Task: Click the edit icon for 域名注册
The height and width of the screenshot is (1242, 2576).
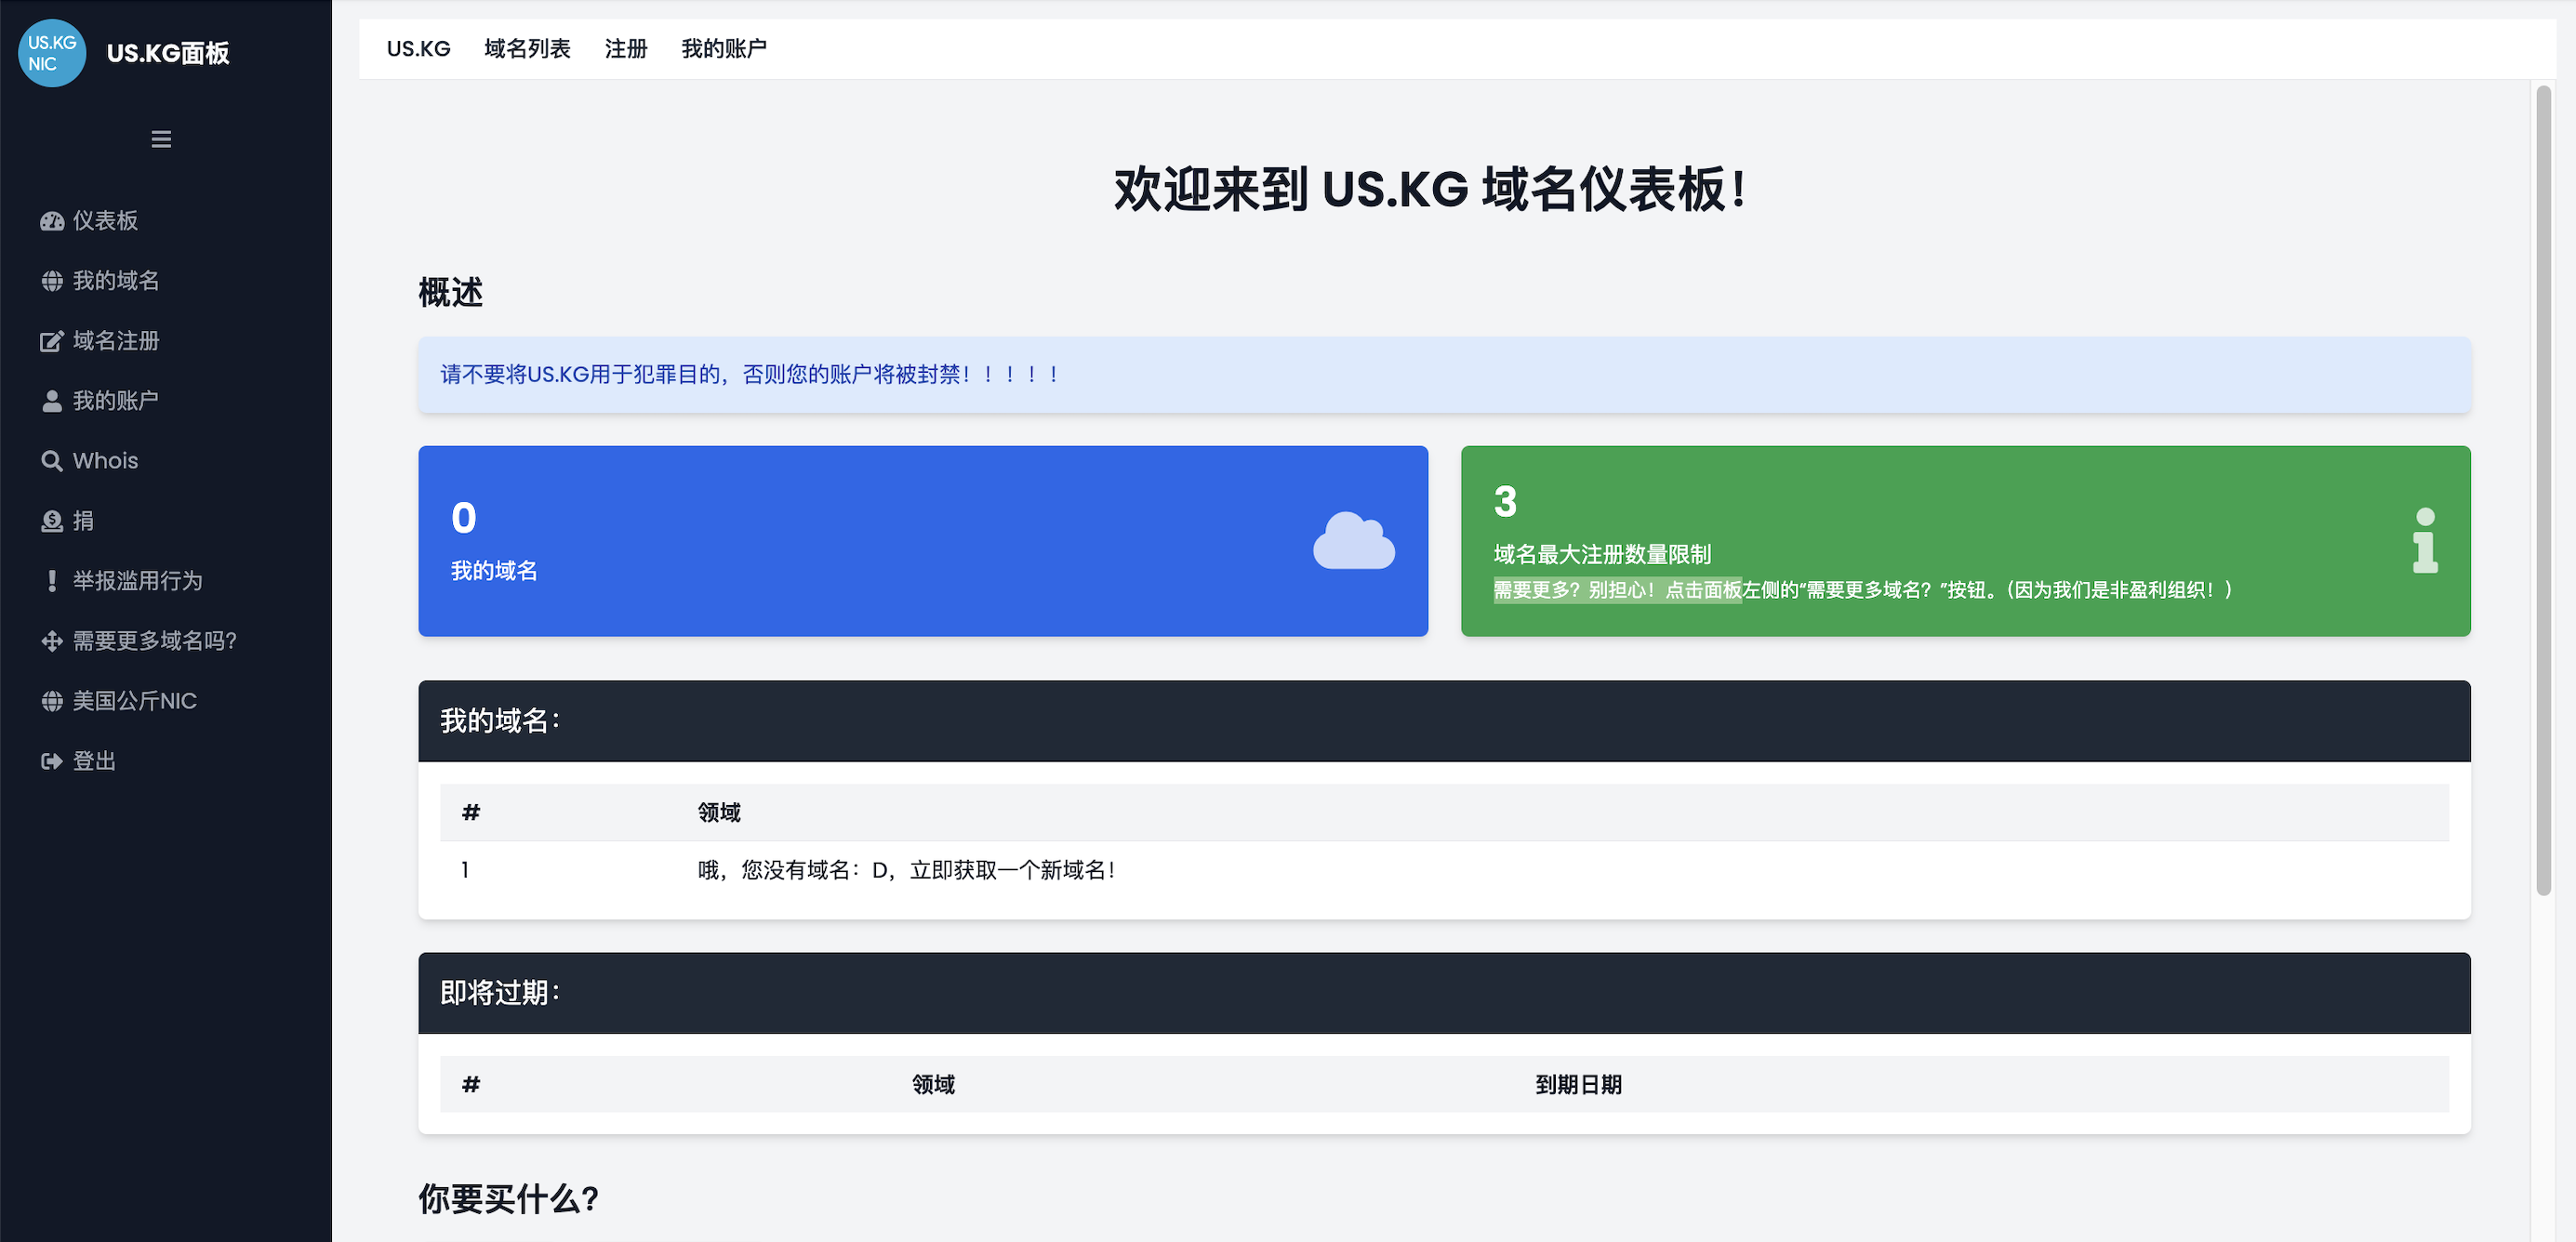Action: (x=52, y=341)
